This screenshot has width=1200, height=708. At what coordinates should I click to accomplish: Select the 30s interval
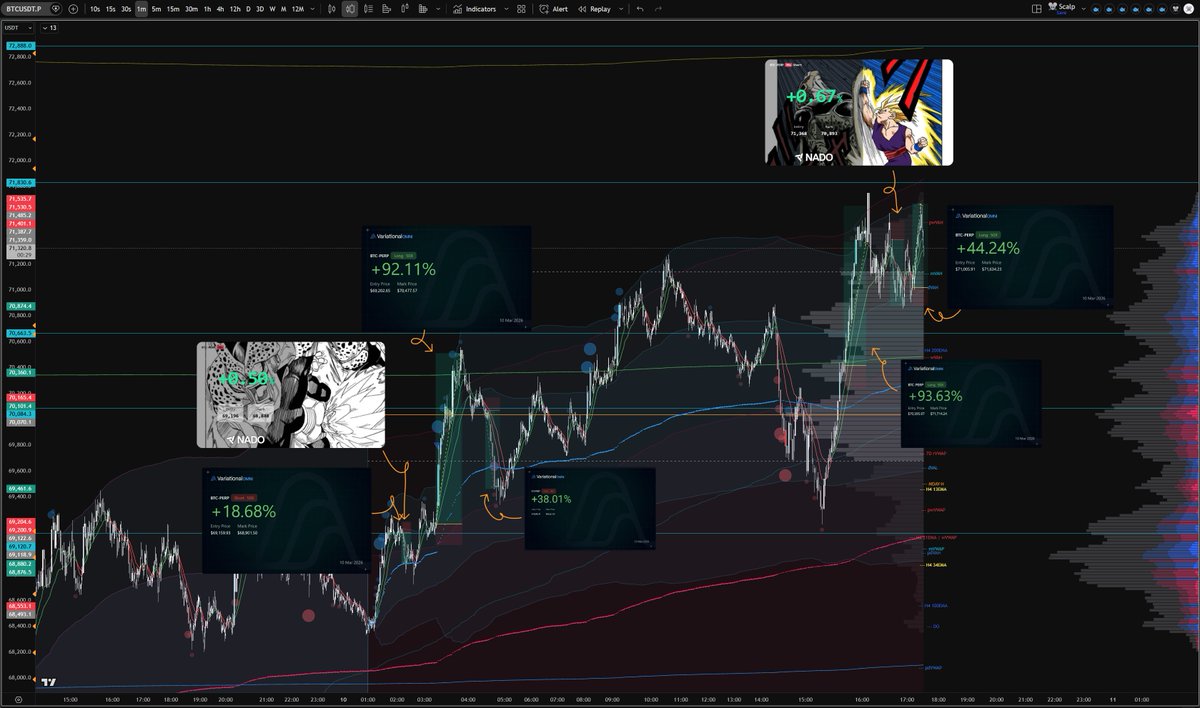126,9
